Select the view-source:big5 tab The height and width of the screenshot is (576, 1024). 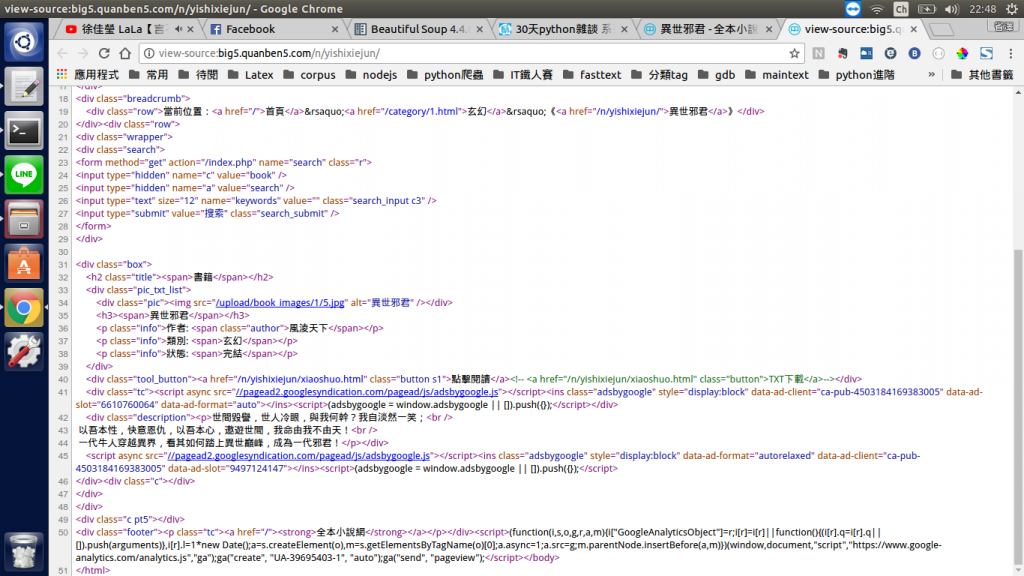tap(851, 29)
